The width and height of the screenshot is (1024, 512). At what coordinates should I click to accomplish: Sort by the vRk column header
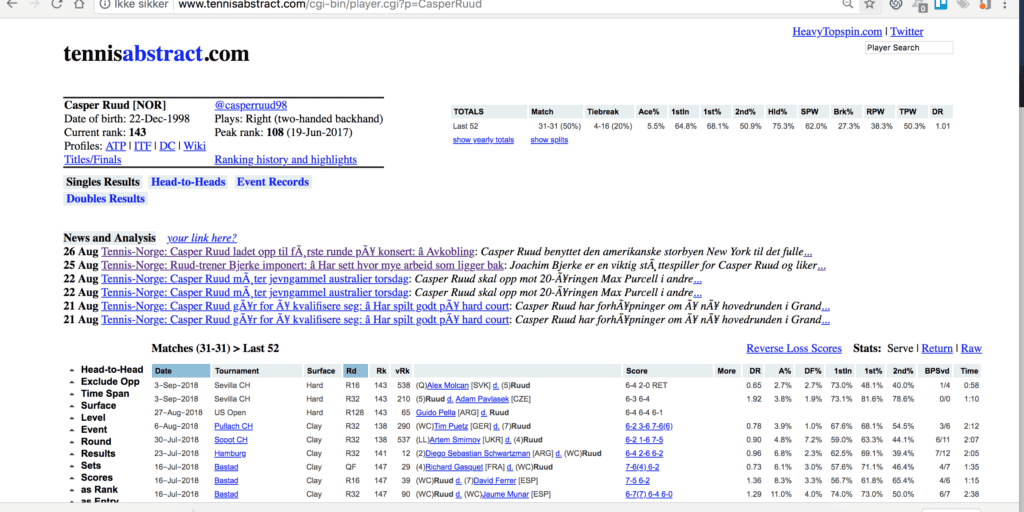click(402, 371)
